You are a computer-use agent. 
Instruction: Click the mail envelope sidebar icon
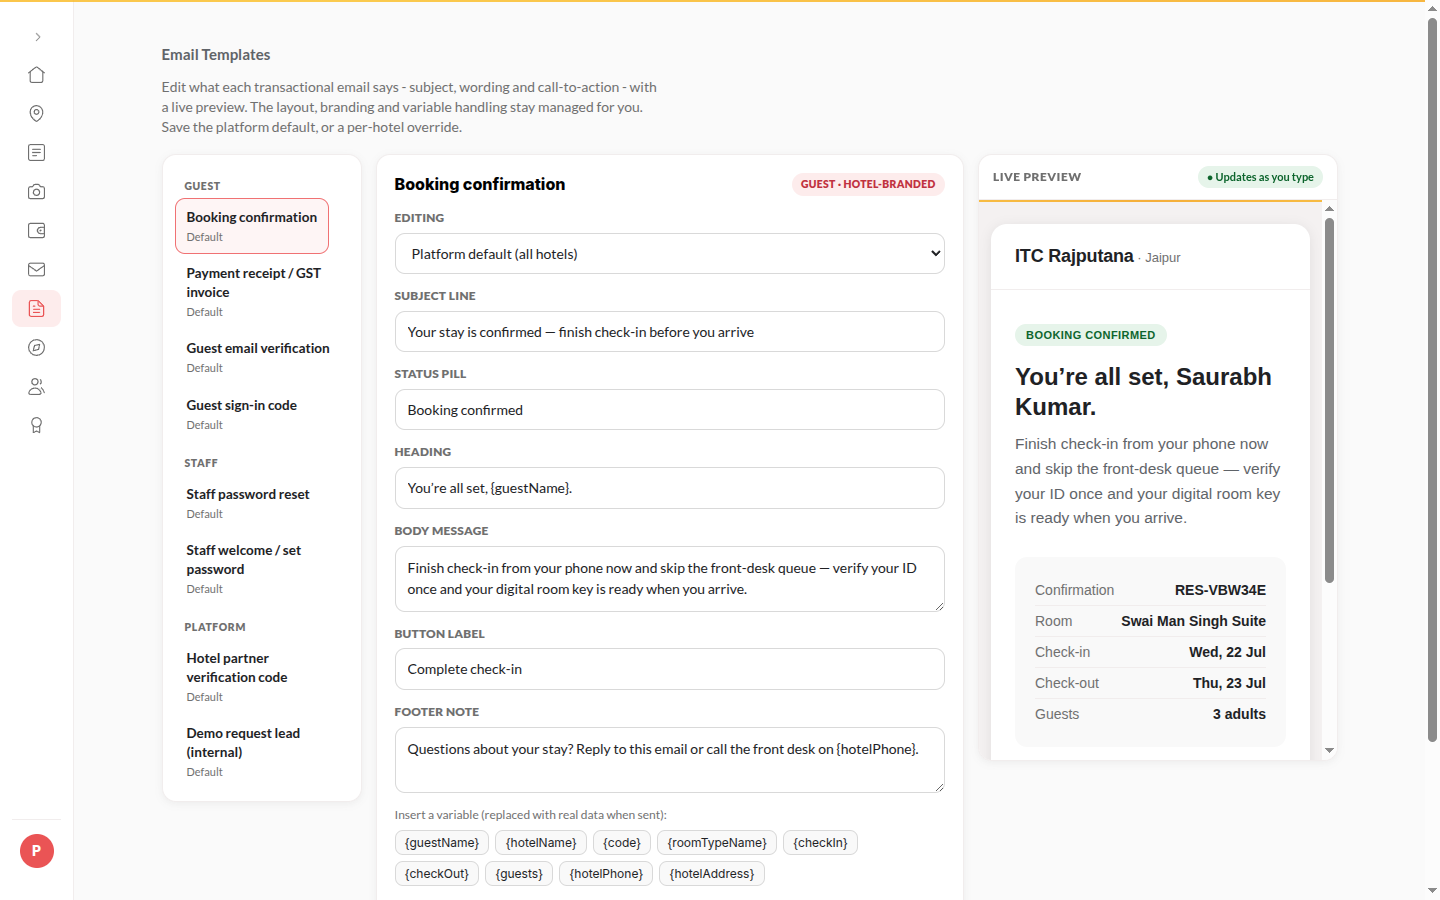click(x=37, y=270)
